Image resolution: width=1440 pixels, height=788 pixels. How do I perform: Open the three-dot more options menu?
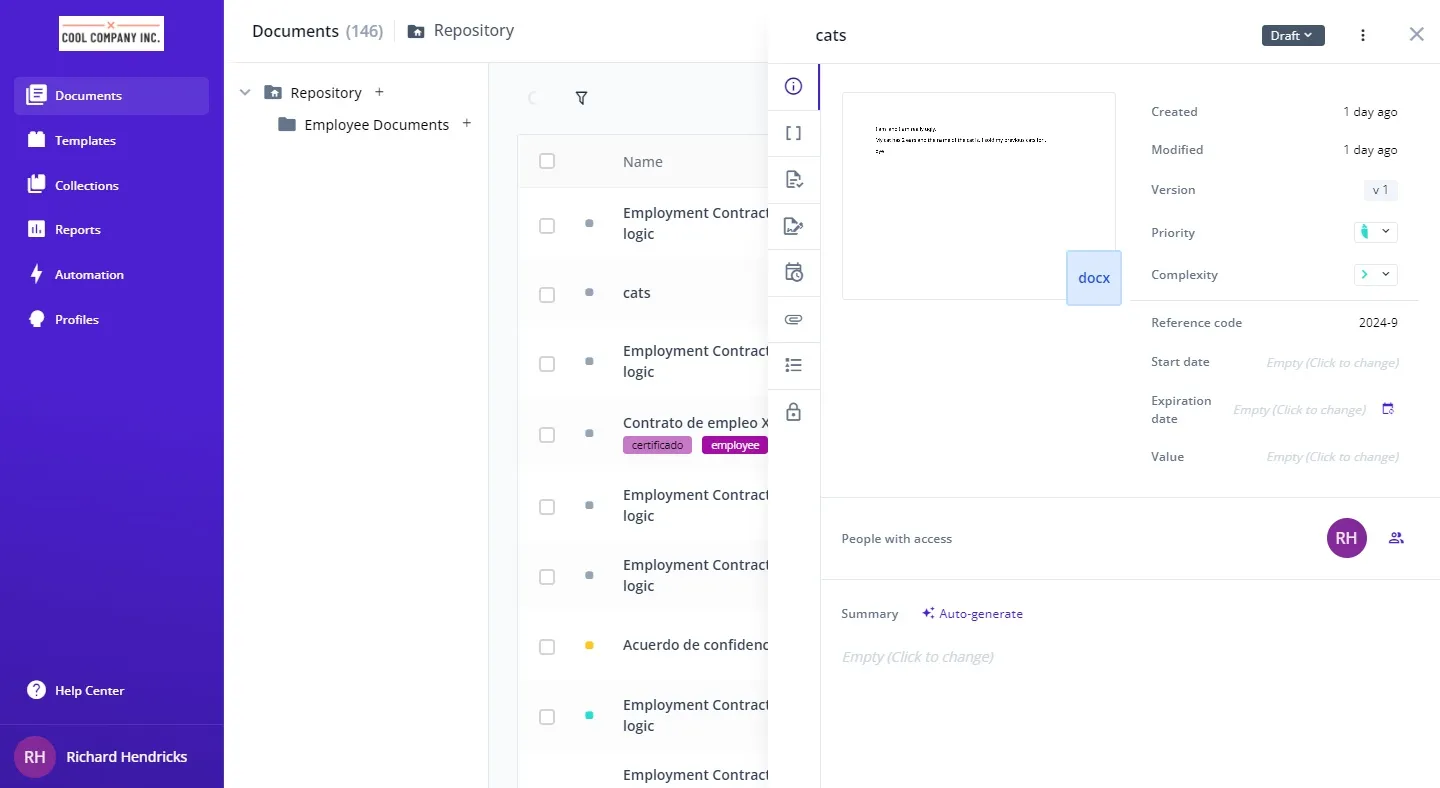click(x=1362, y=36)
